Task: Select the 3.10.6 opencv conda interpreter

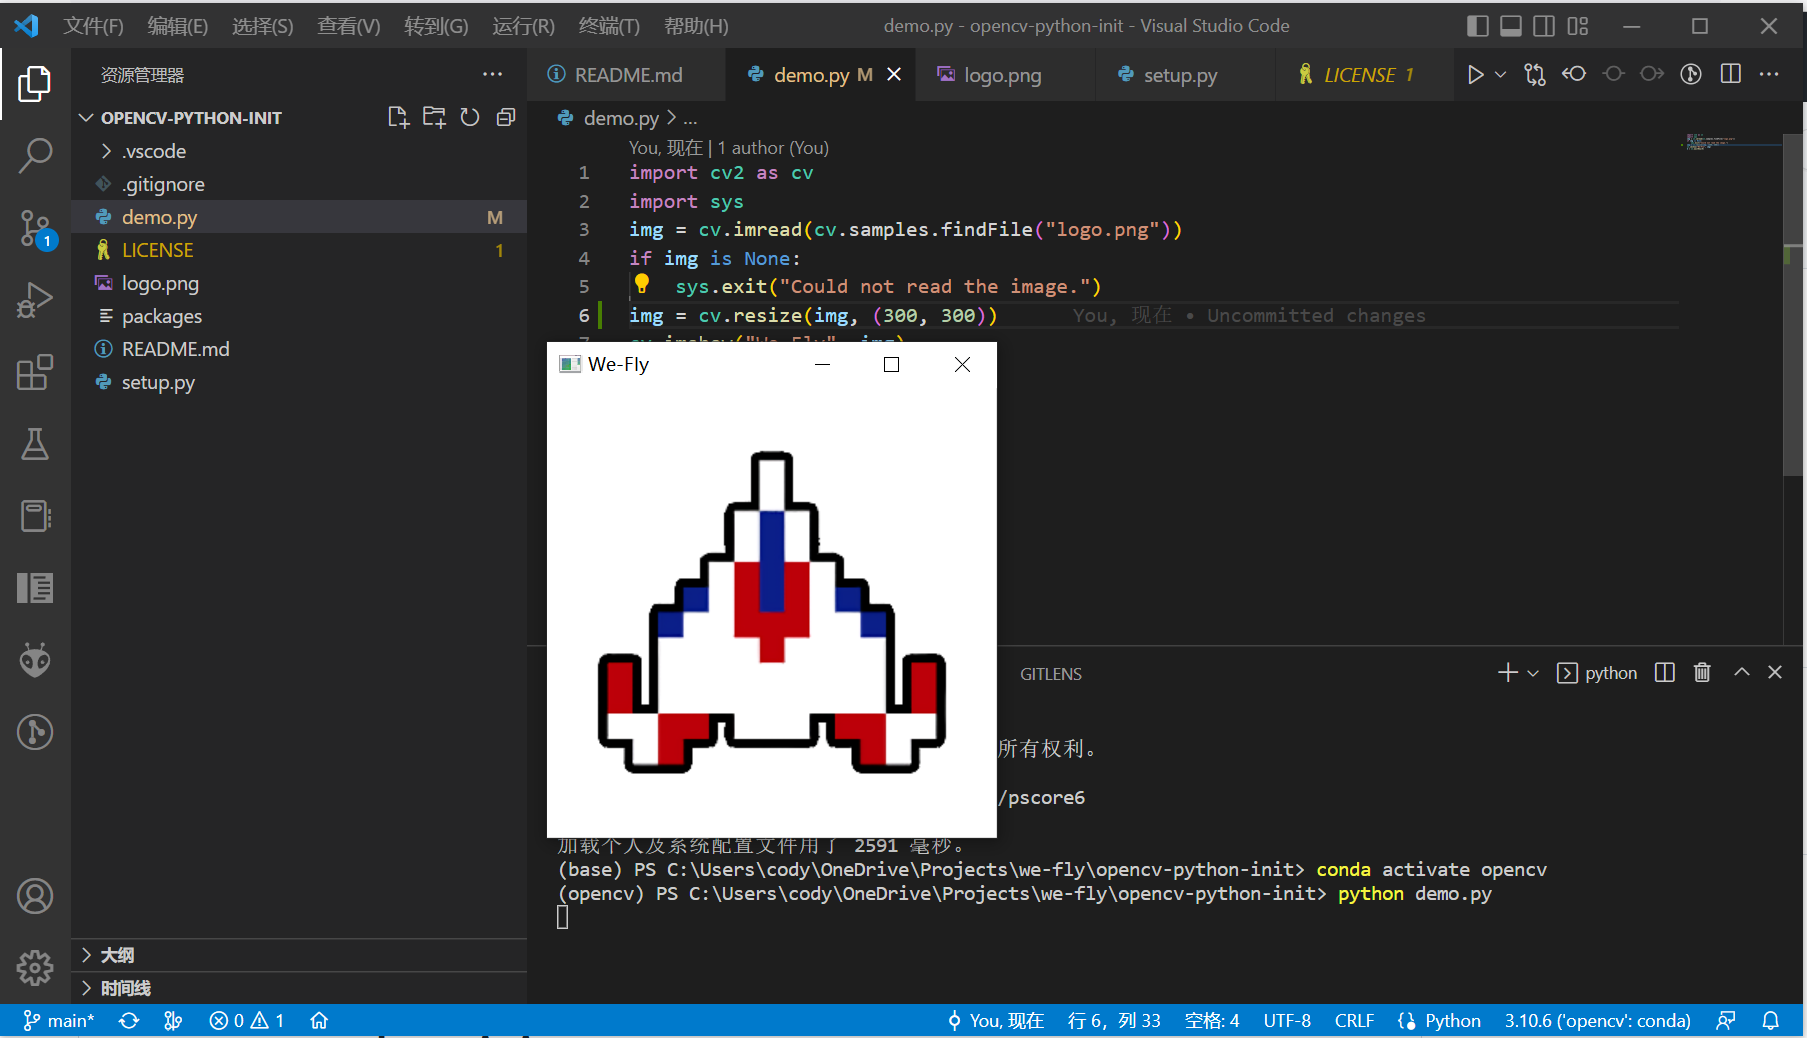Action: pyautogui.click(x=1597, y=1021)
